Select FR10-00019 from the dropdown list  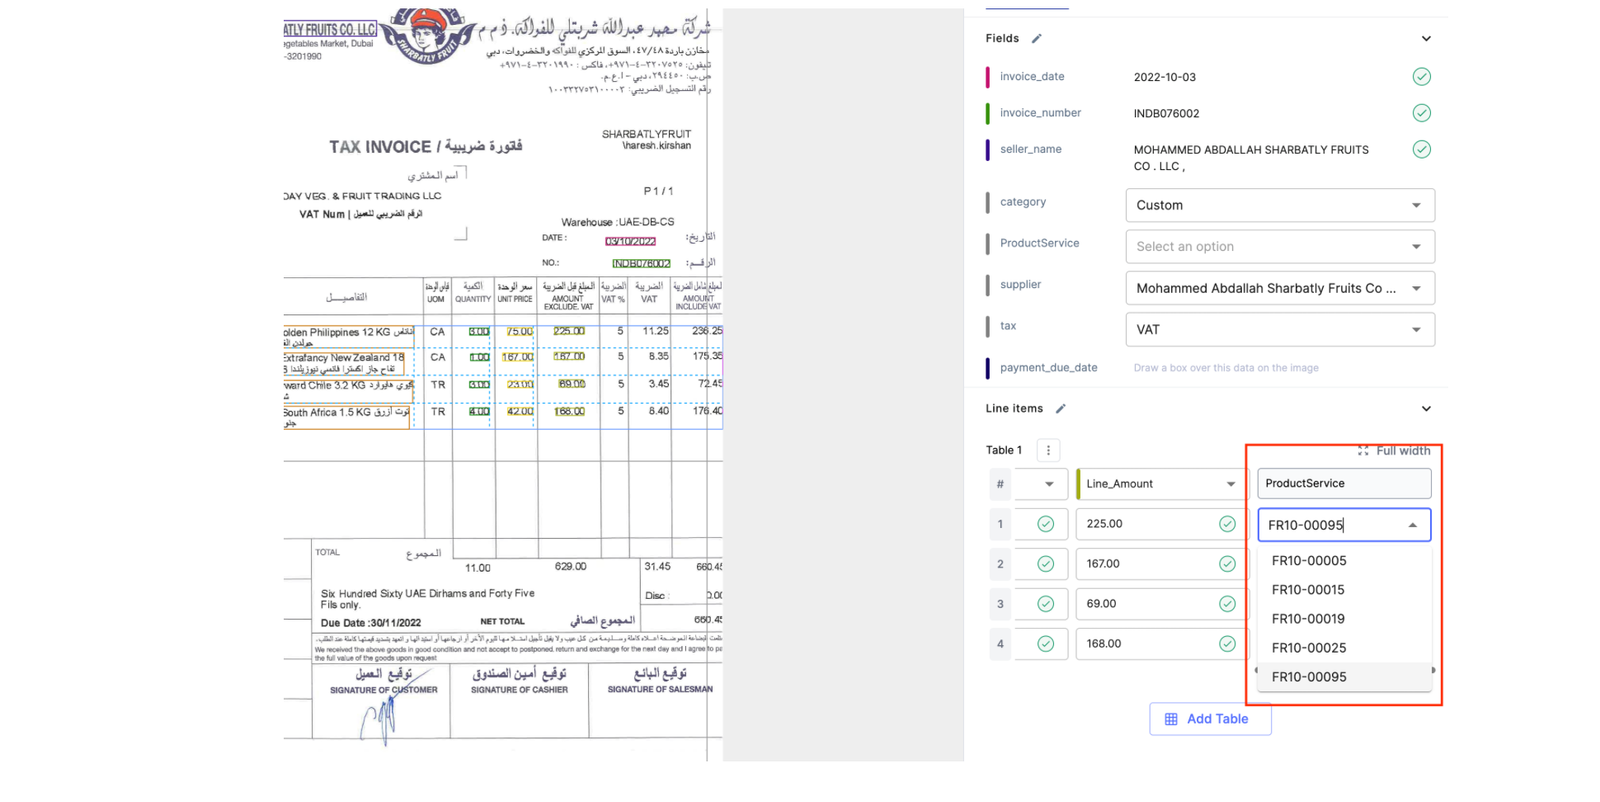pos(1308,619)
